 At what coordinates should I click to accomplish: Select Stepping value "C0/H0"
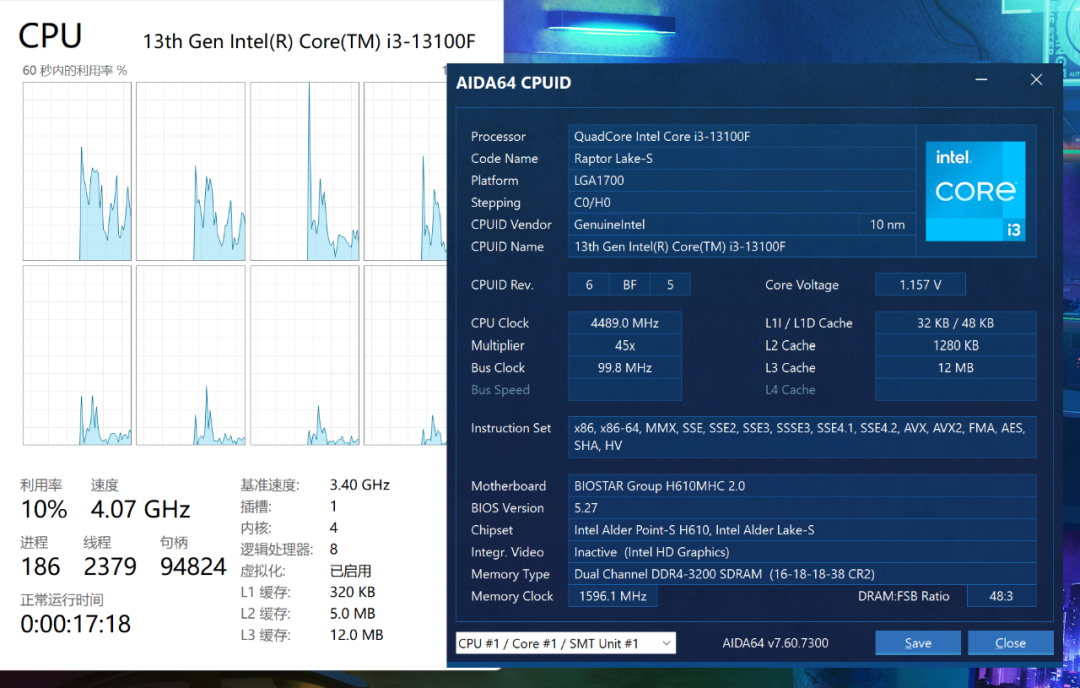click(742, 202)
